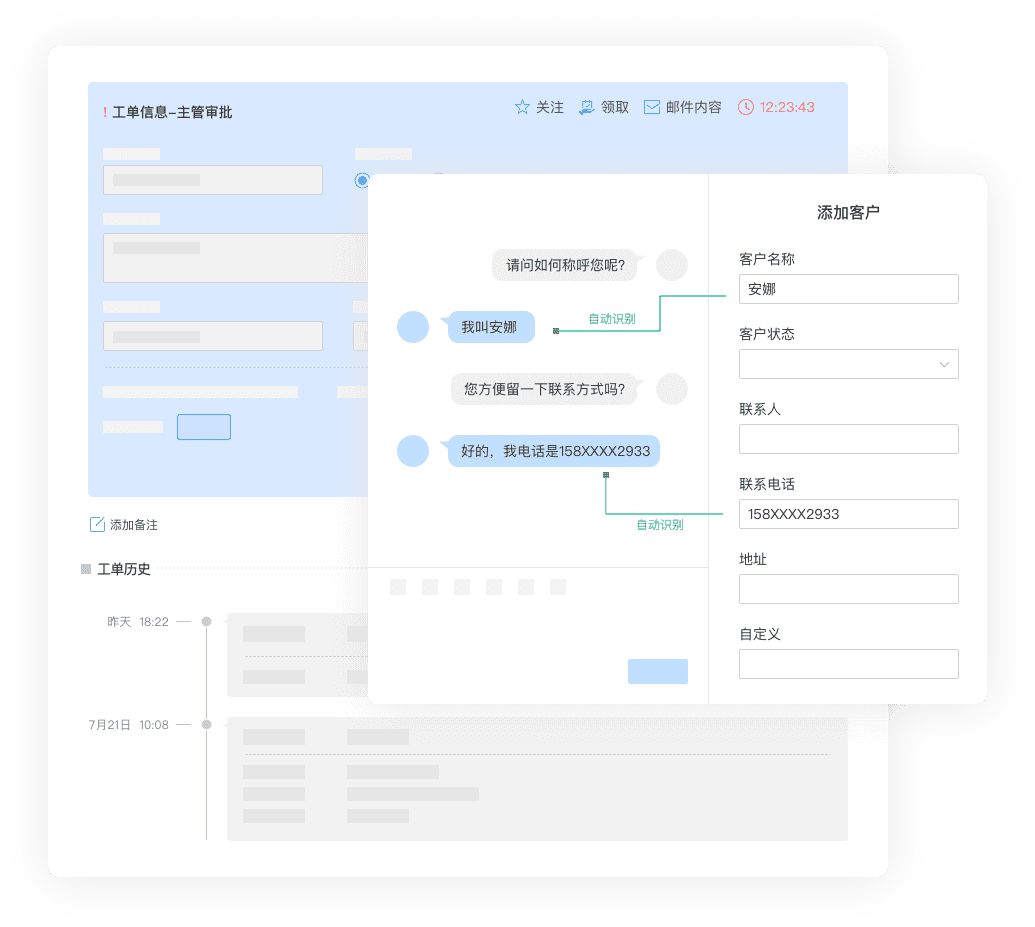Image resolution: width=1035 pixels, height=927 pixels.
Task: Click the blue customer avatar beside 我叫安娜
Action: [413, 327]
